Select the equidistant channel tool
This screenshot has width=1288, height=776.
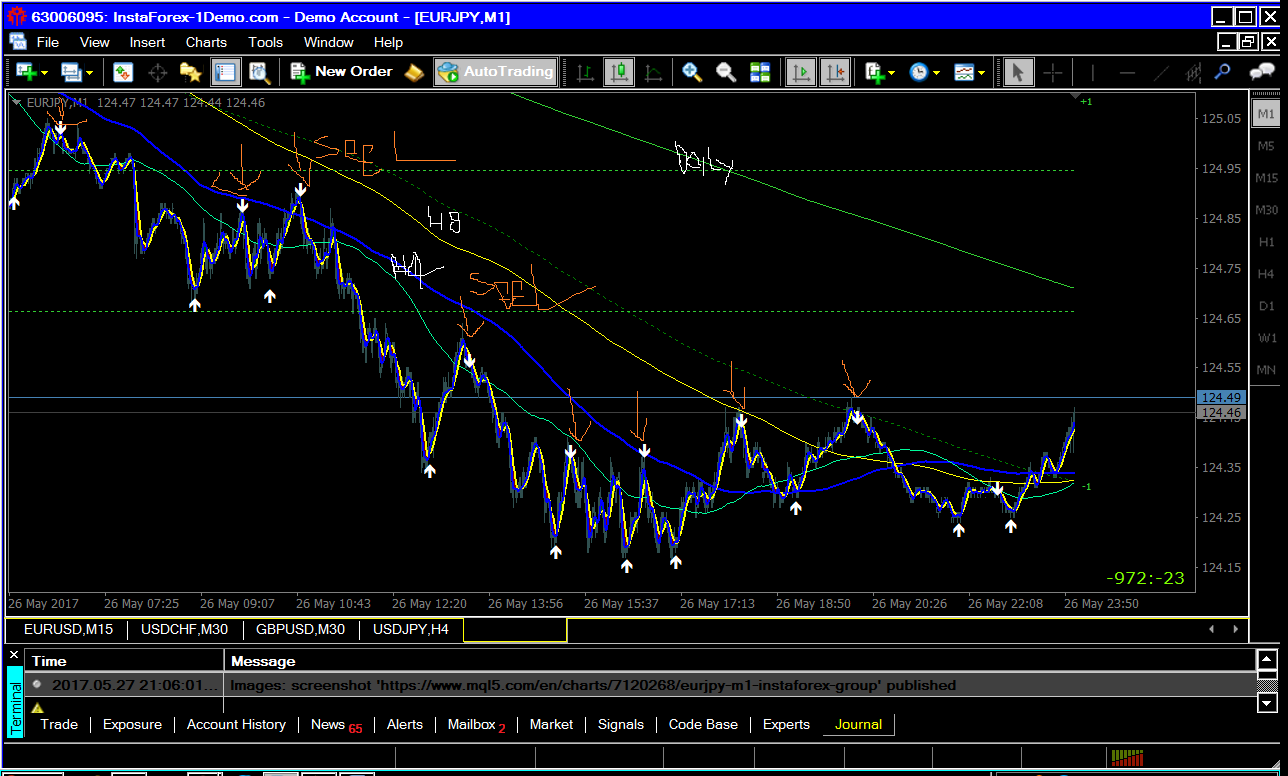(1193, 72)
